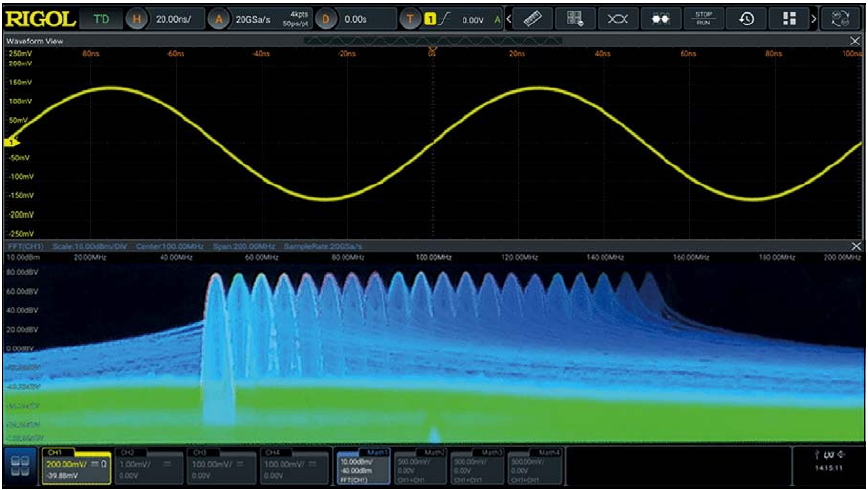Open the history clock icon

tap(746, 18)
